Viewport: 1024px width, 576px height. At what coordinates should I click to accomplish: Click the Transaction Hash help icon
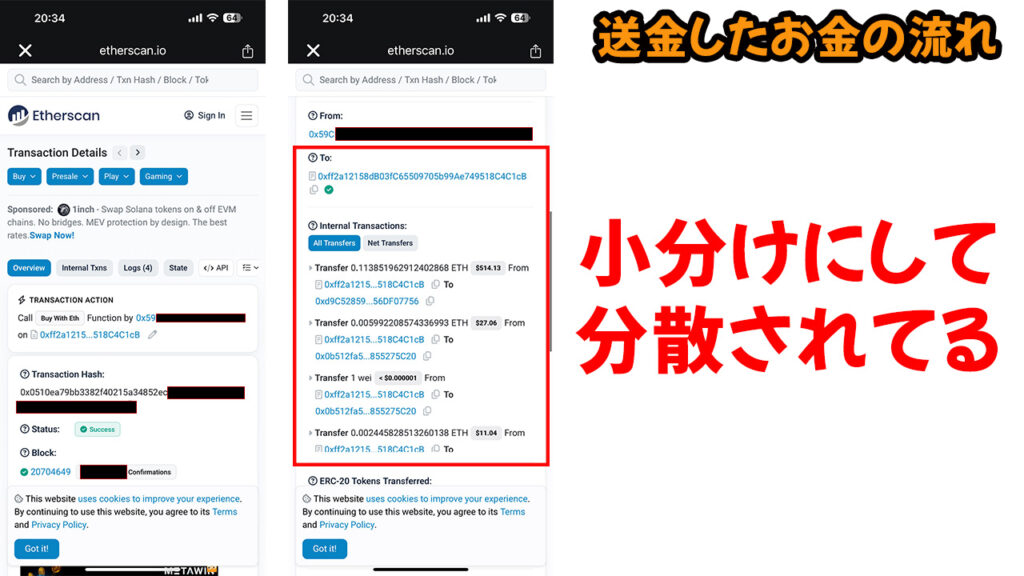[24, 374]
